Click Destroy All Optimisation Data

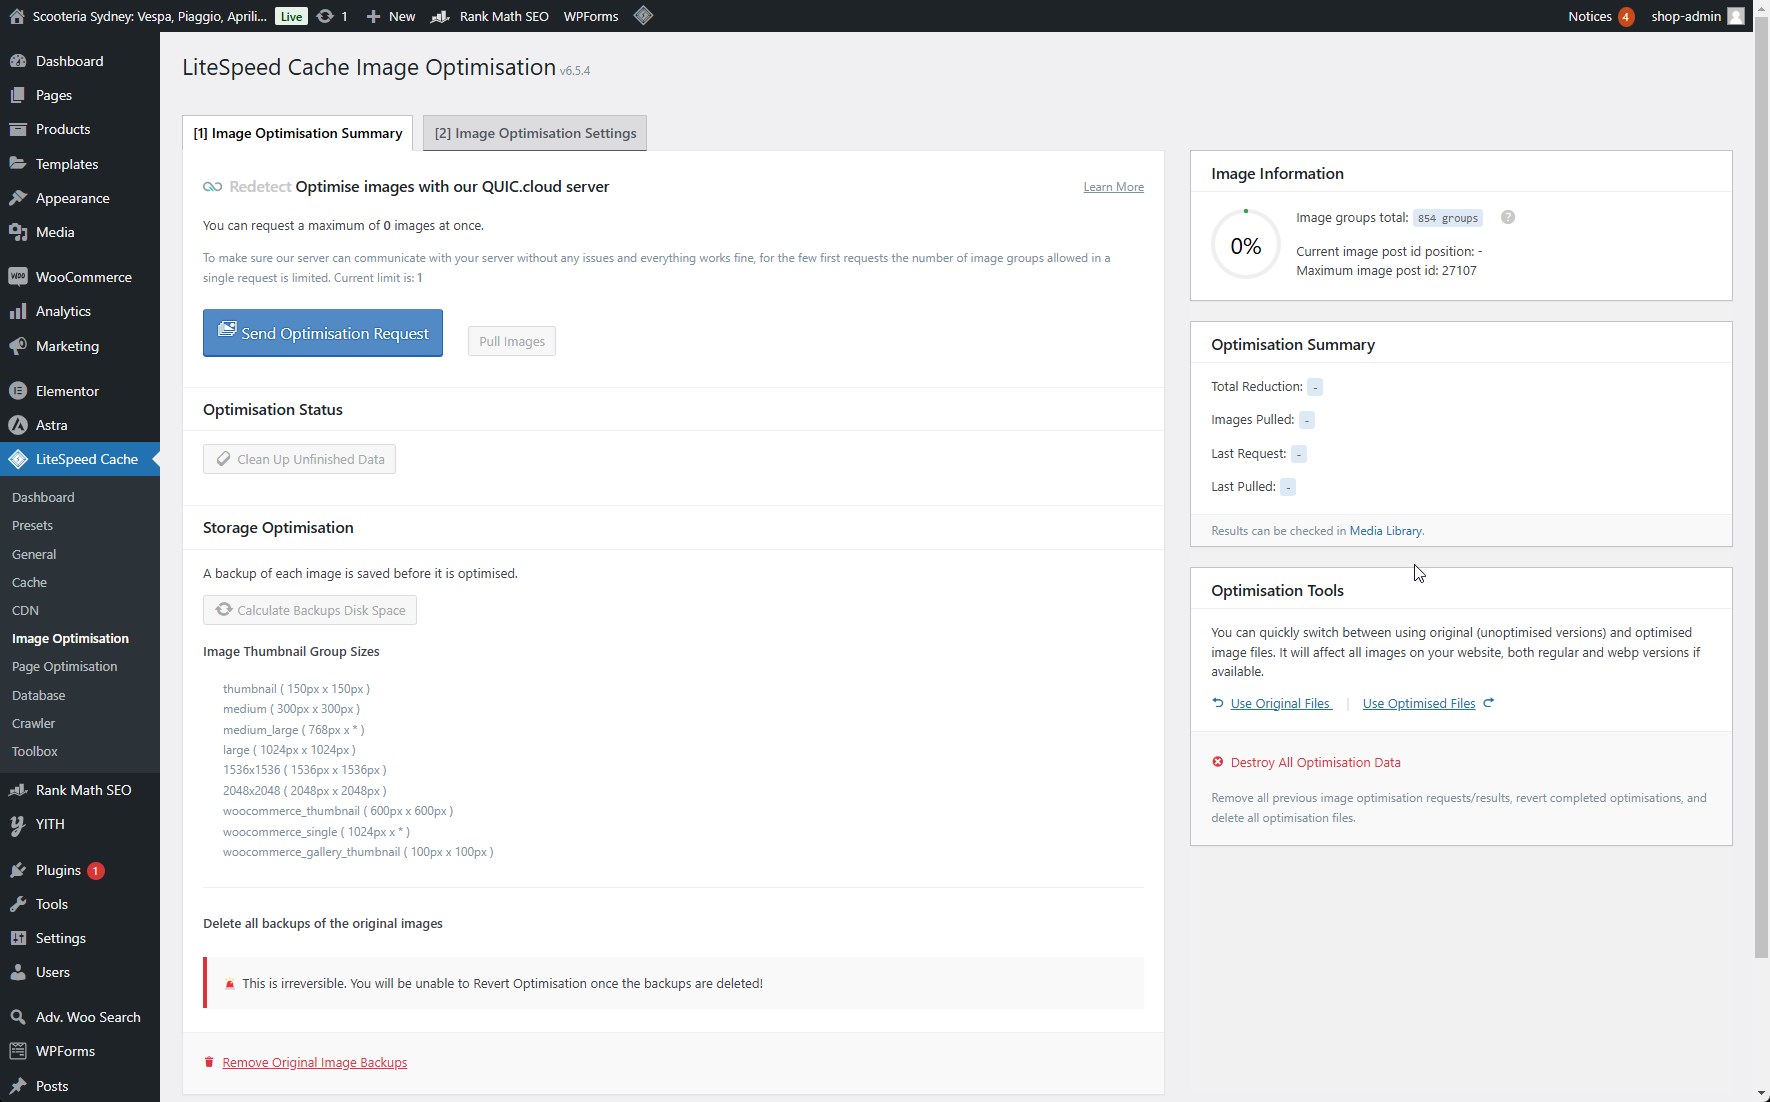pyautogui.click(x=1315, y=762)
